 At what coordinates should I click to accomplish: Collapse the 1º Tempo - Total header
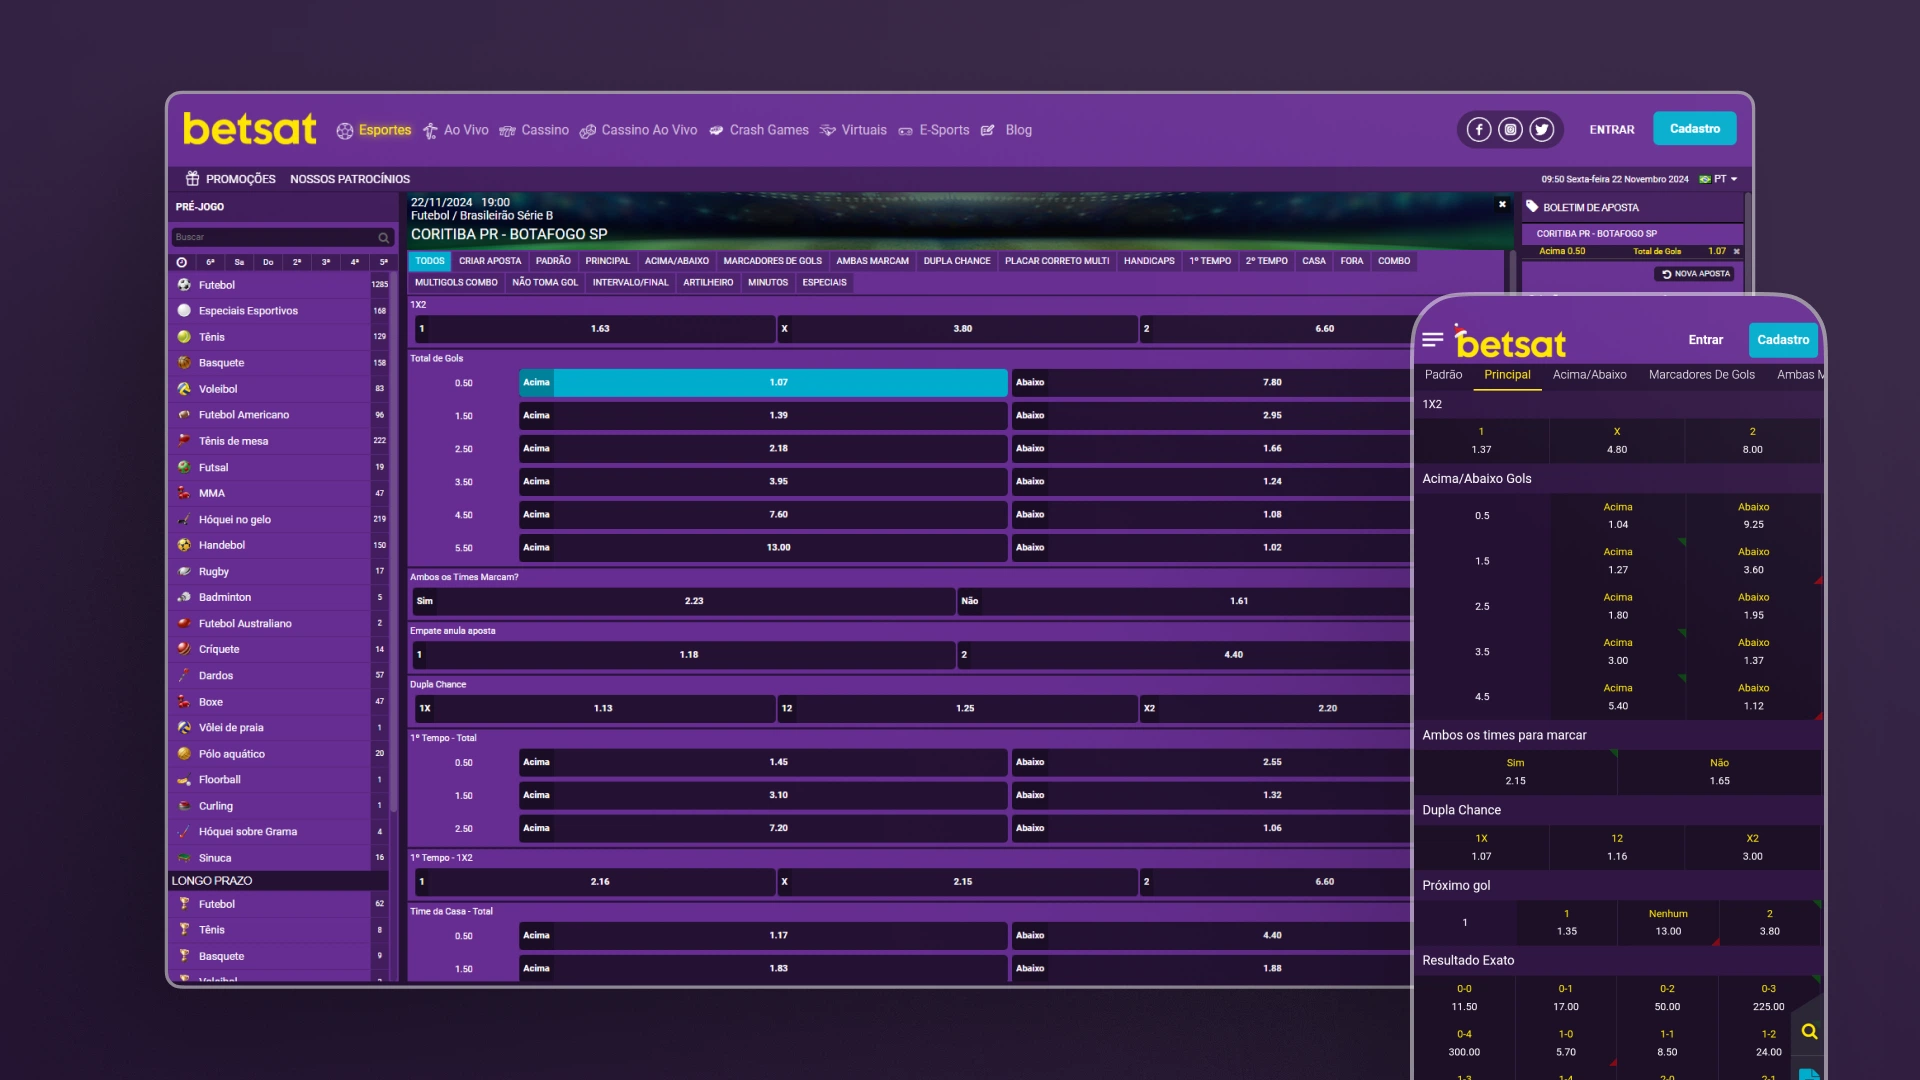point(909,738)
